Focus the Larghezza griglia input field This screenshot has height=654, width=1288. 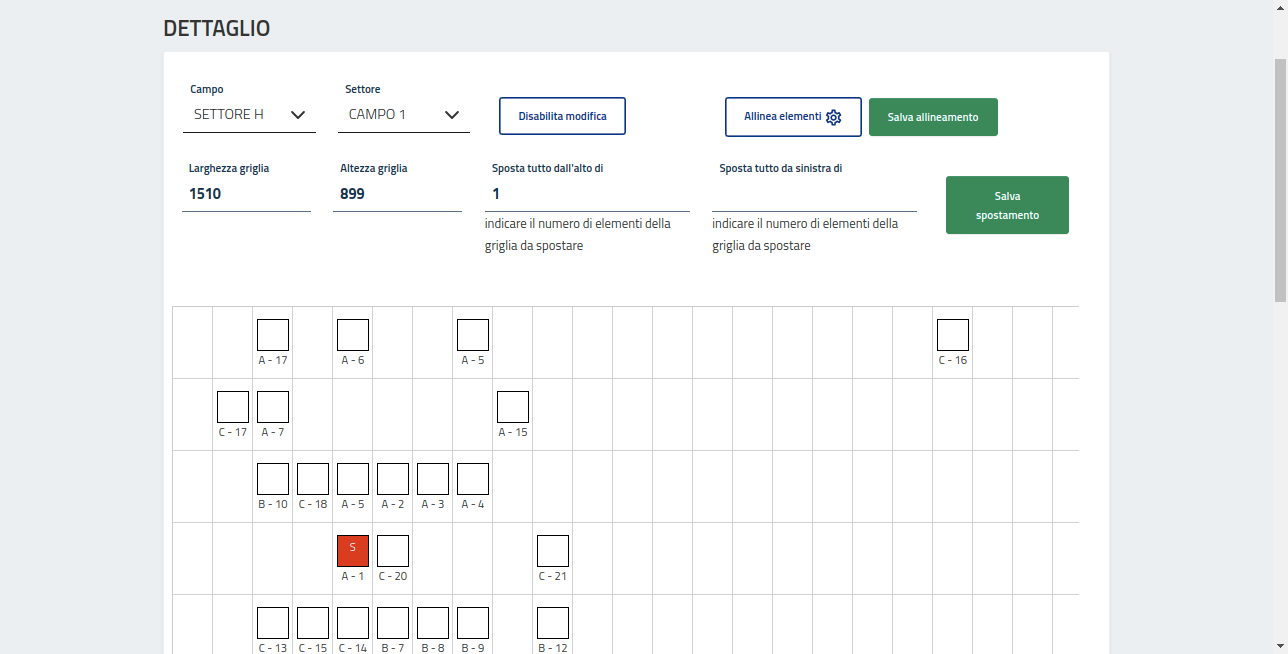click(246, 194)
